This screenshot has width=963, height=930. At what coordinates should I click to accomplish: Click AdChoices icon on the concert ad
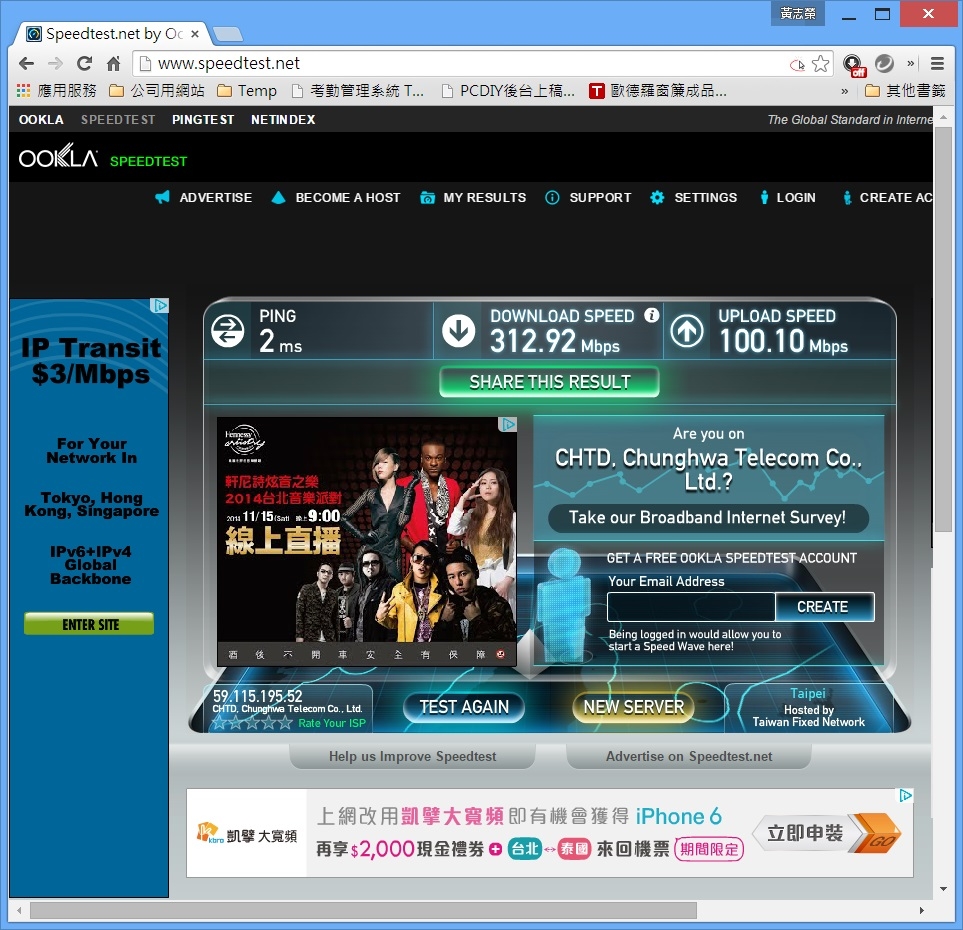click(x=508, y=424)
